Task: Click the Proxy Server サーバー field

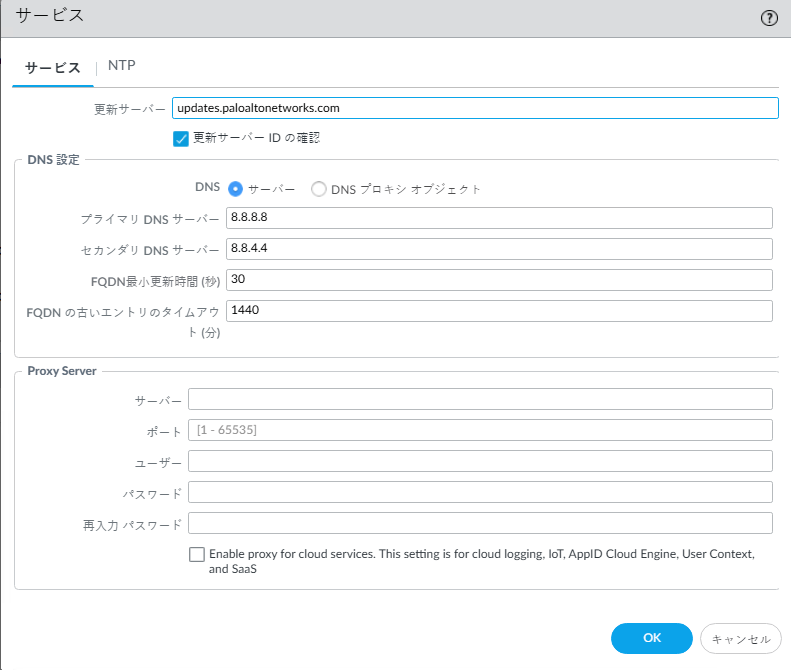Action: 480,400
